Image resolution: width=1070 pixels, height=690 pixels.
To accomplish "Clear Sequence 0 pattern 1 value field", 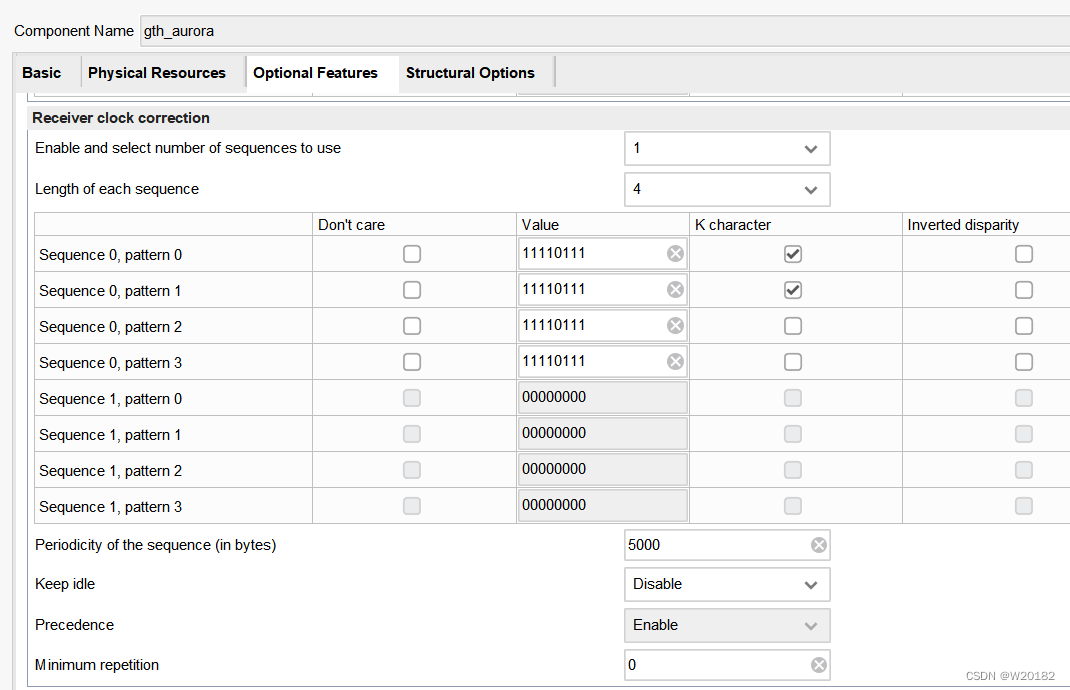I will (x=675, y=290).
